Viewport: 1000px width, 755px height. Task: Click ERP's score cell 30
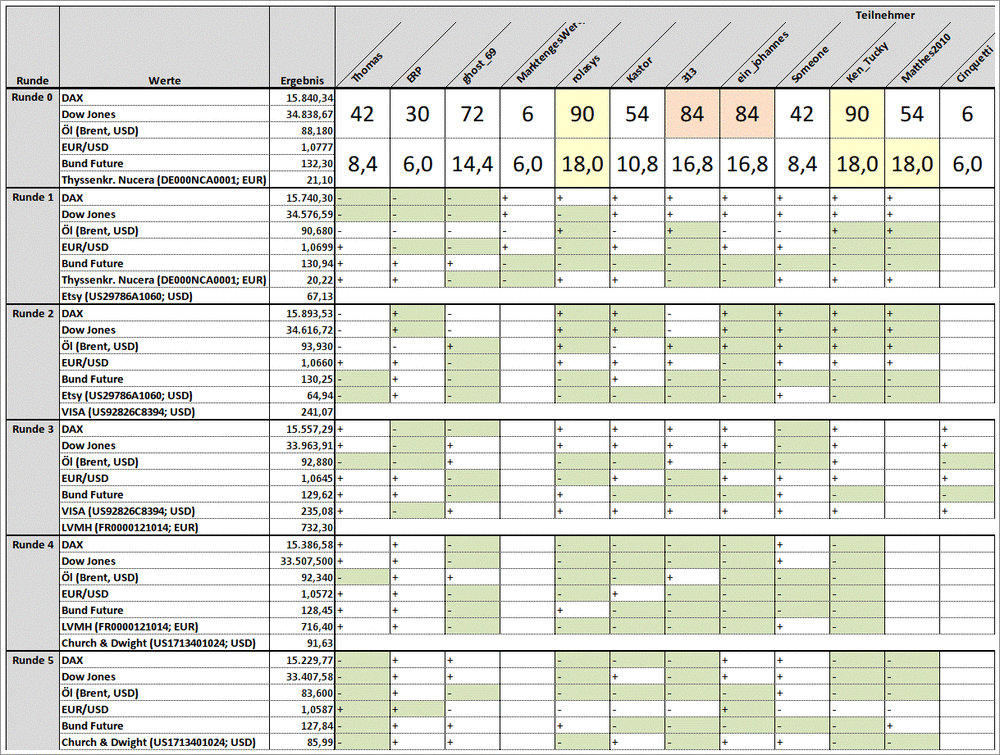coord(417,114)
